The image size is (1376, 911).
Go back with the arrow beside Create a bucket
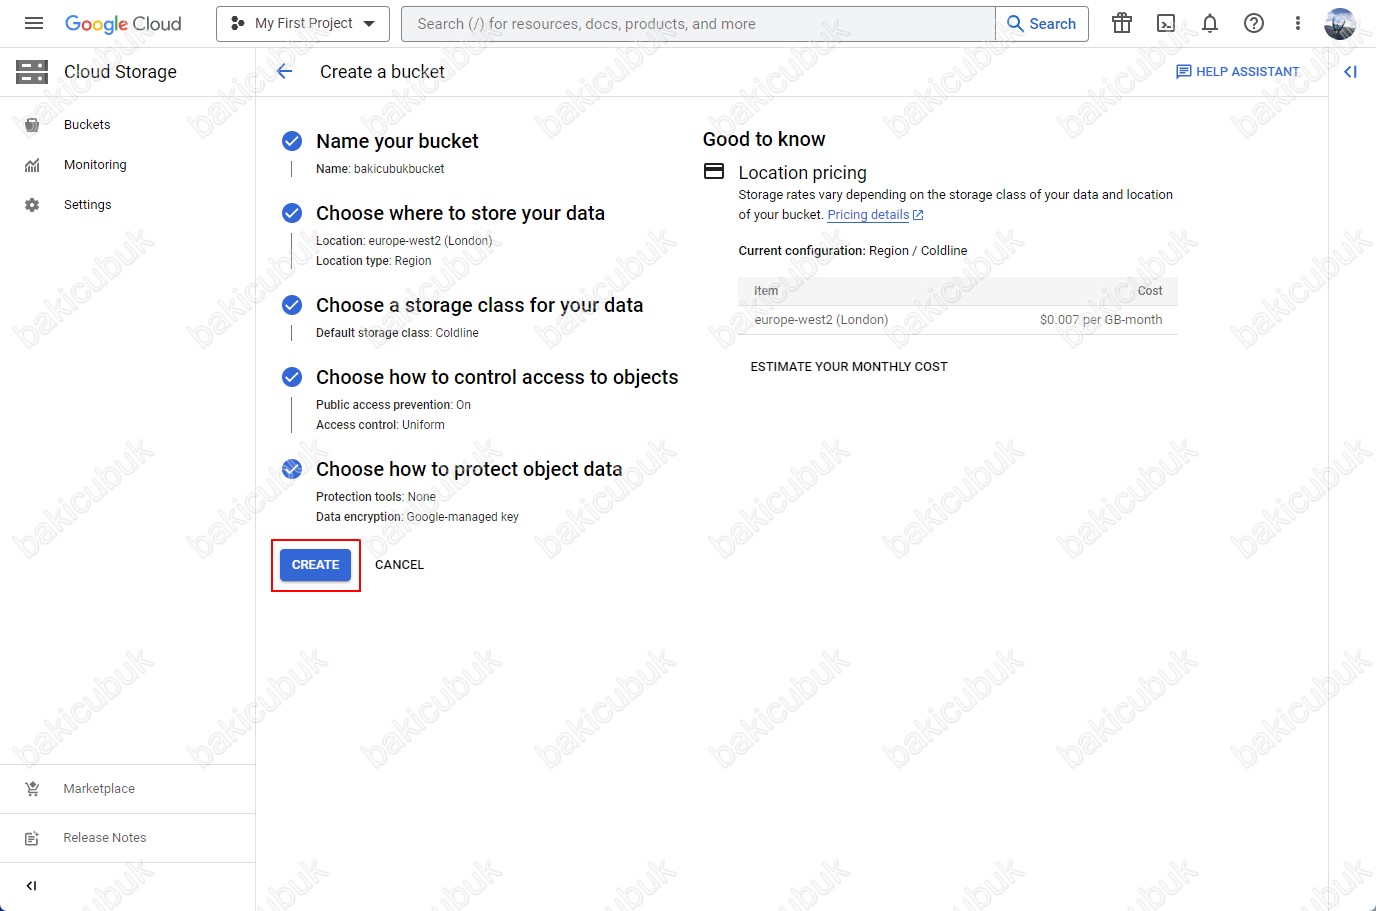pyautogui.click(x=285, y=71)
